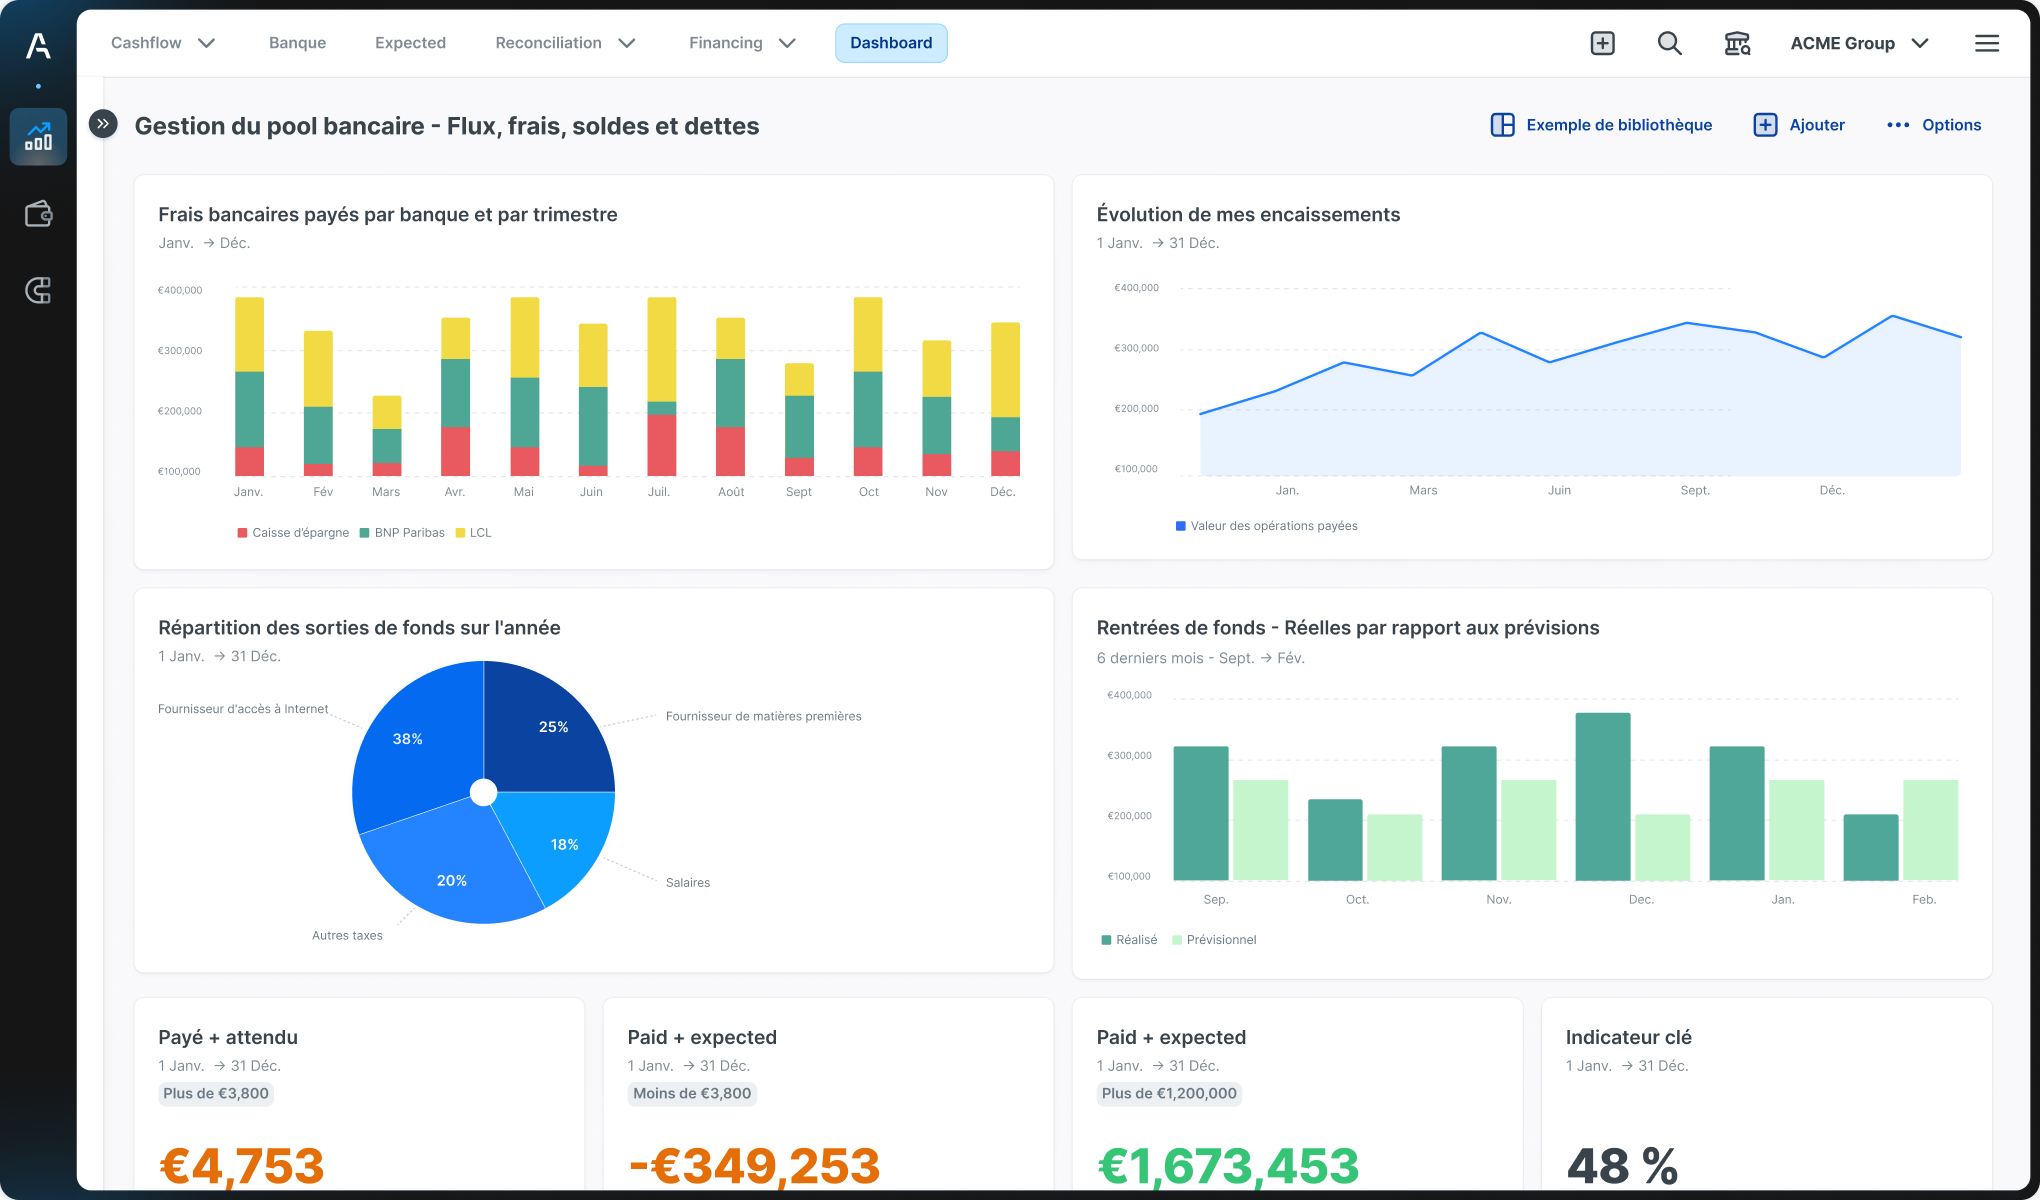The image size is (2040, 1200).
Task: Click the magnet-shaped sidebar icon
Action: click(38, 291)
